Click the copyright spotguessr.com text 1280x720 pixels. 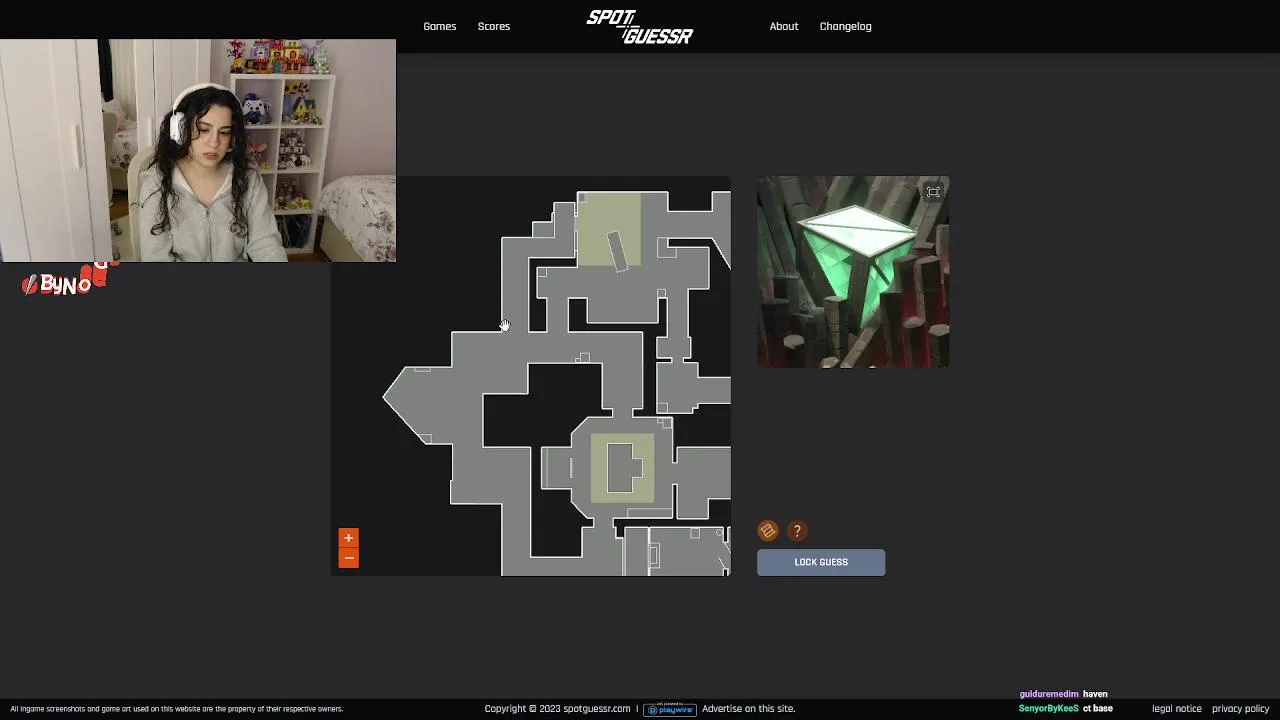pyautogui.click(x=558, y=709)
